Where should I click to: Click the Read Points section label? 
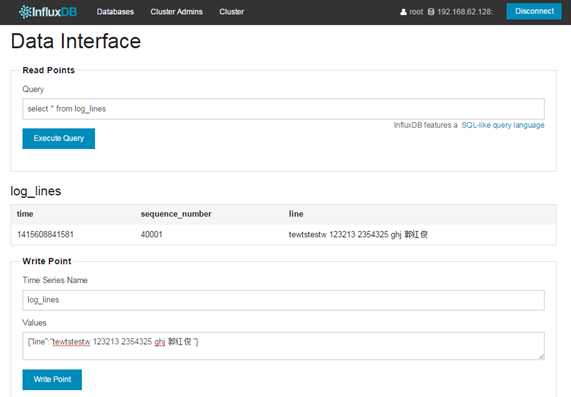pos(48,70)
